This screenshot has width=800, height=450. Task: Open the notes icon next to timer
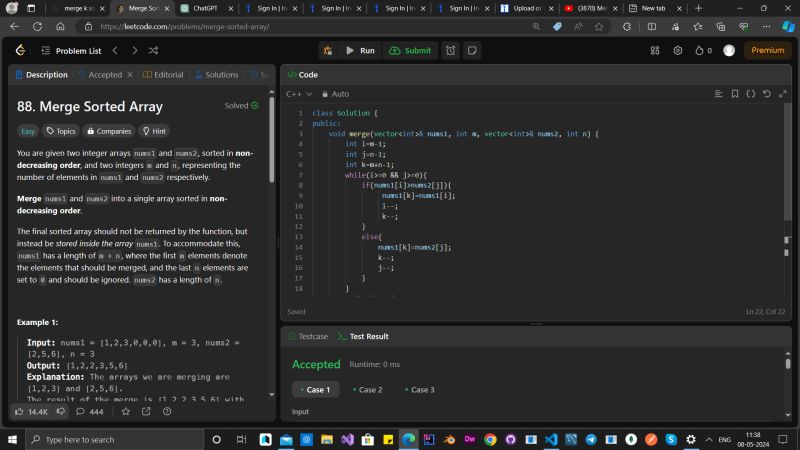click(x=472, y=50)
